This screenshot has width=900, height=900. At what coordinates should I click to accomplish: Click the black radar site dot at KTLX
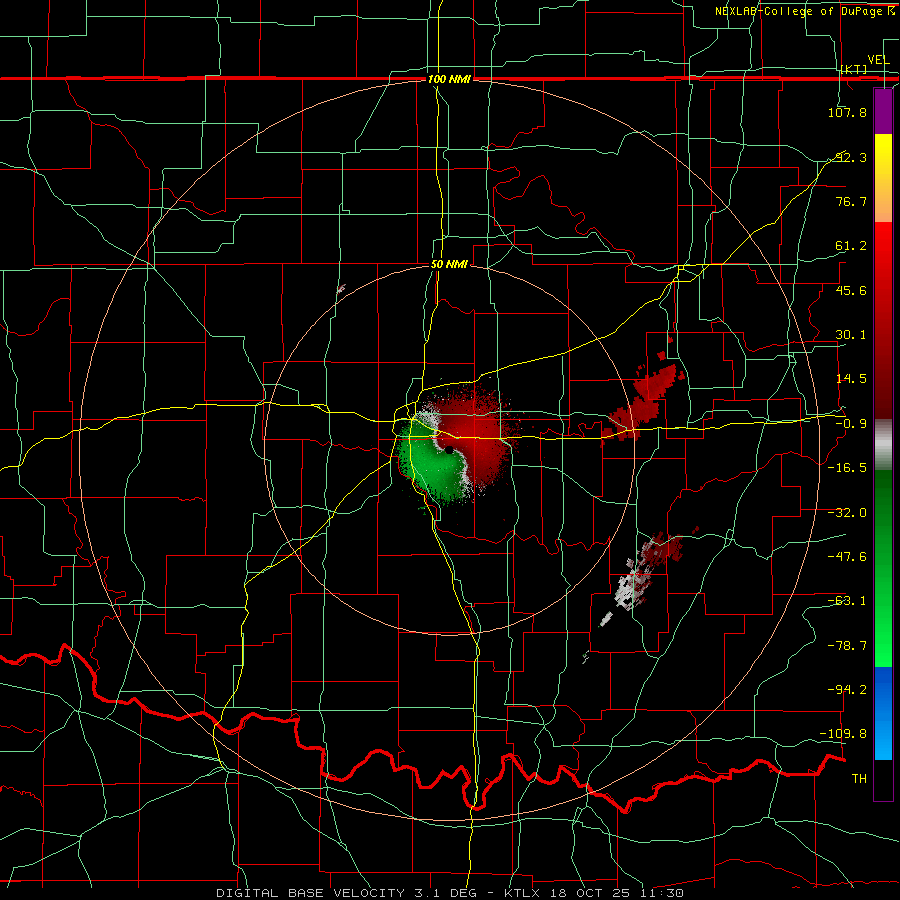(449, 450)
